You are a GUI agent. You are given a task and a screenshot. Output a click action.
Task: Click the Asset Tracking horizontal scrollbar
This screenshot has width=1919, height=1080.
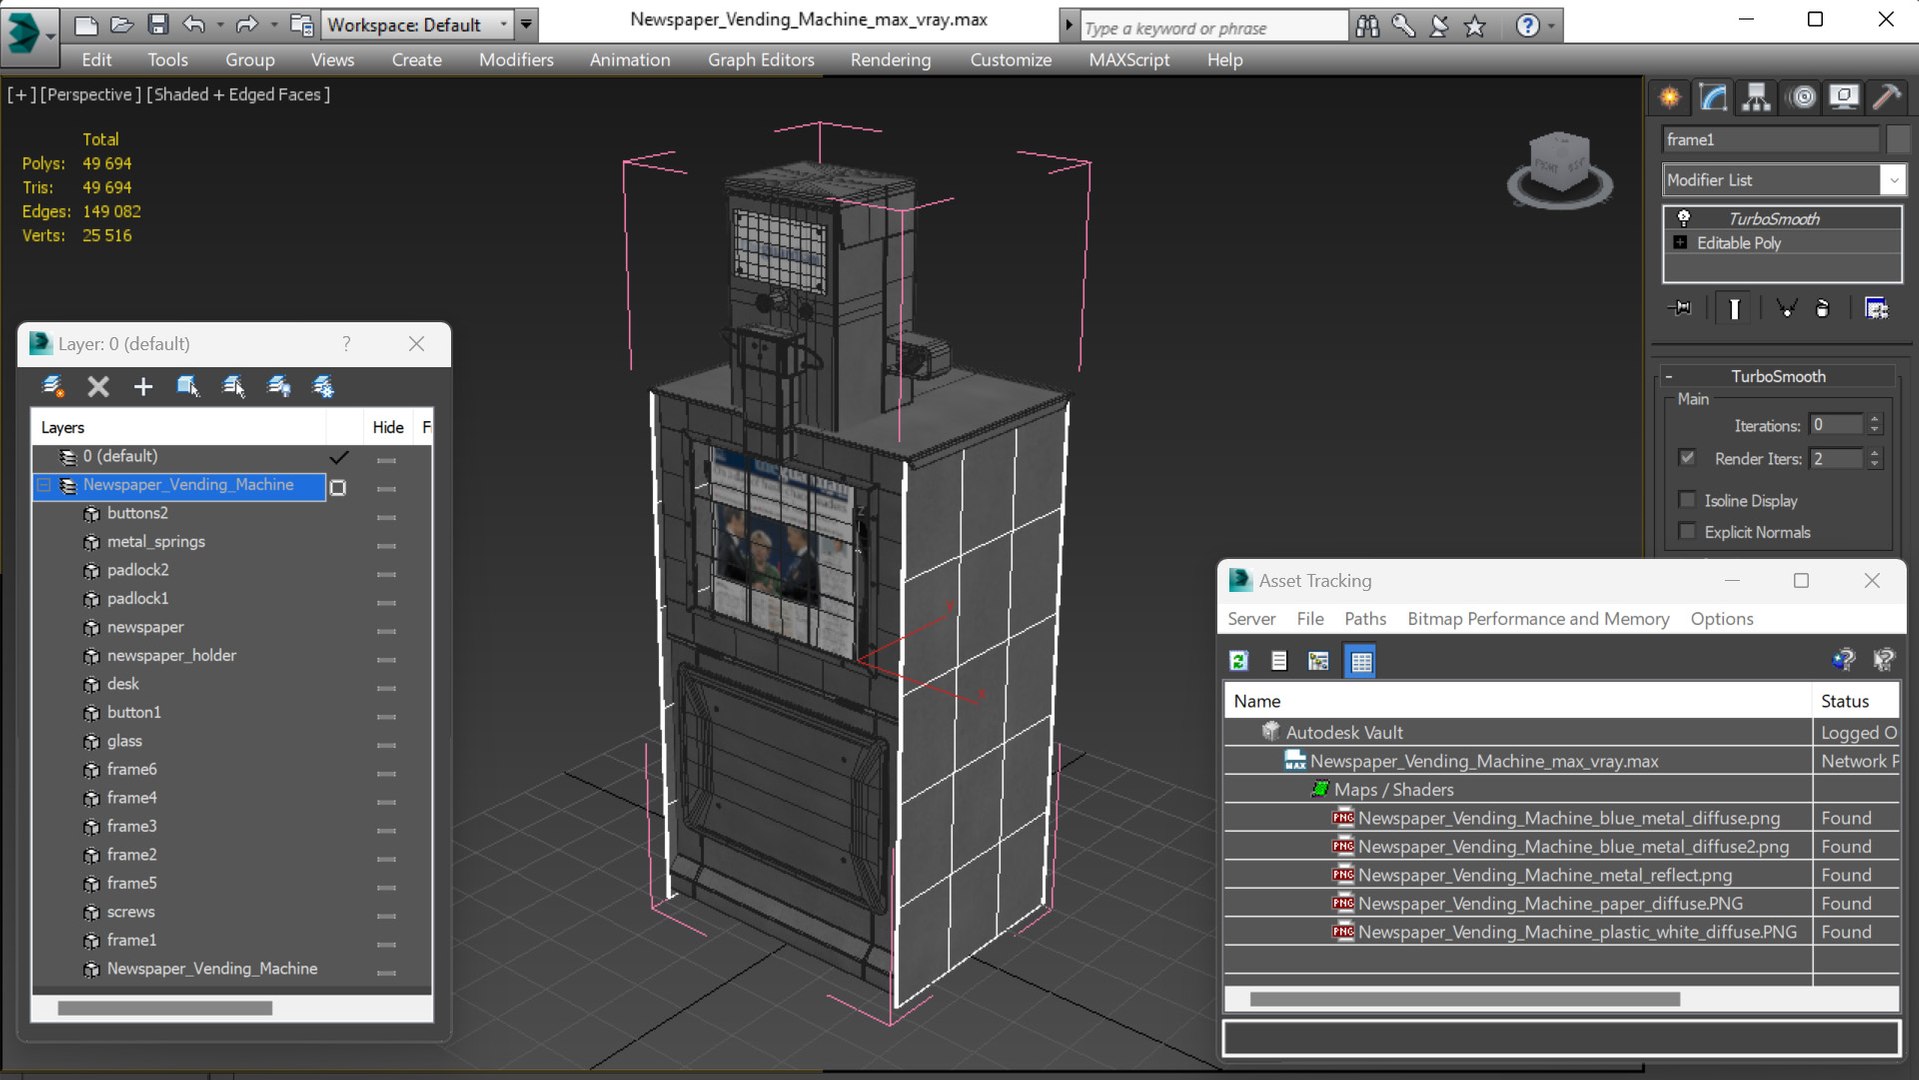coord(1465,999)
